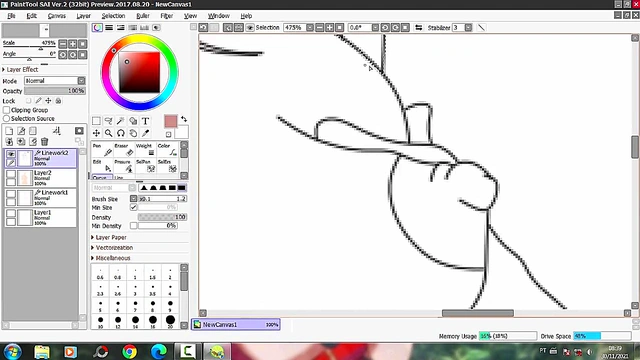Click the delete layer trash icon
640x360 pixels.
pyautogui.click(x=44, y=142)
